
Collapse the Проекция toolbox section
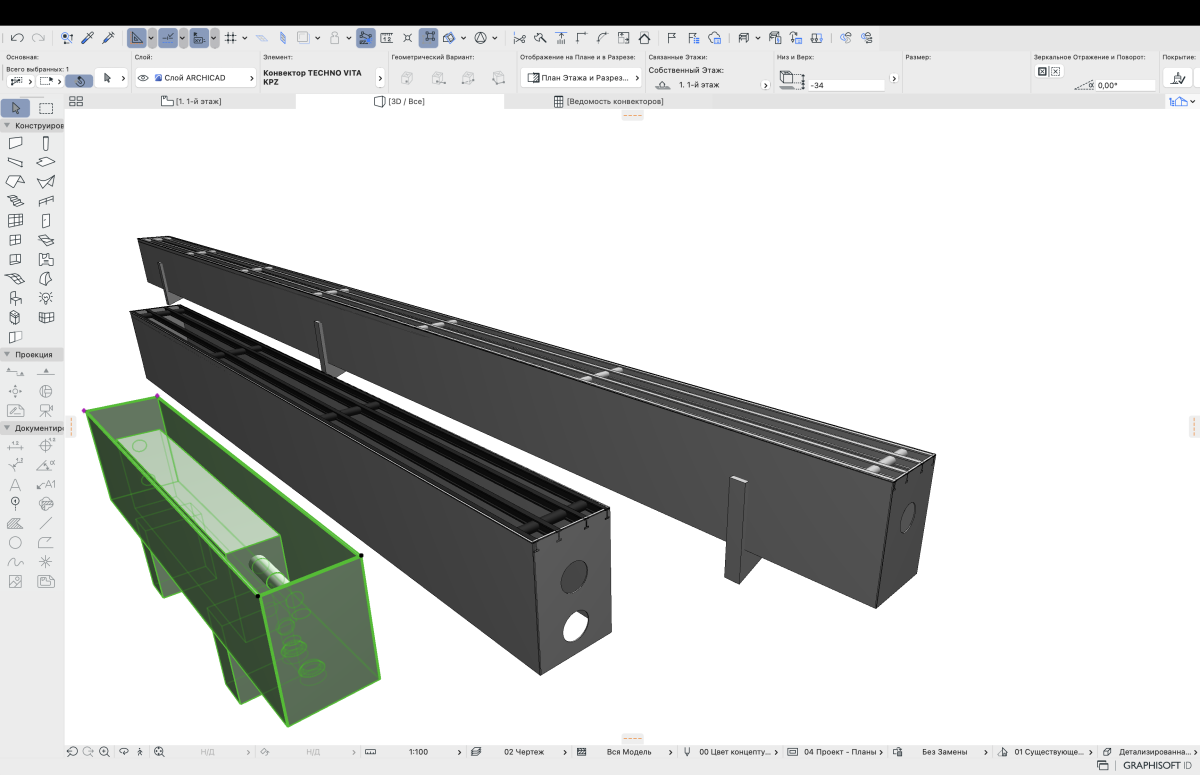tap(7, 354)
